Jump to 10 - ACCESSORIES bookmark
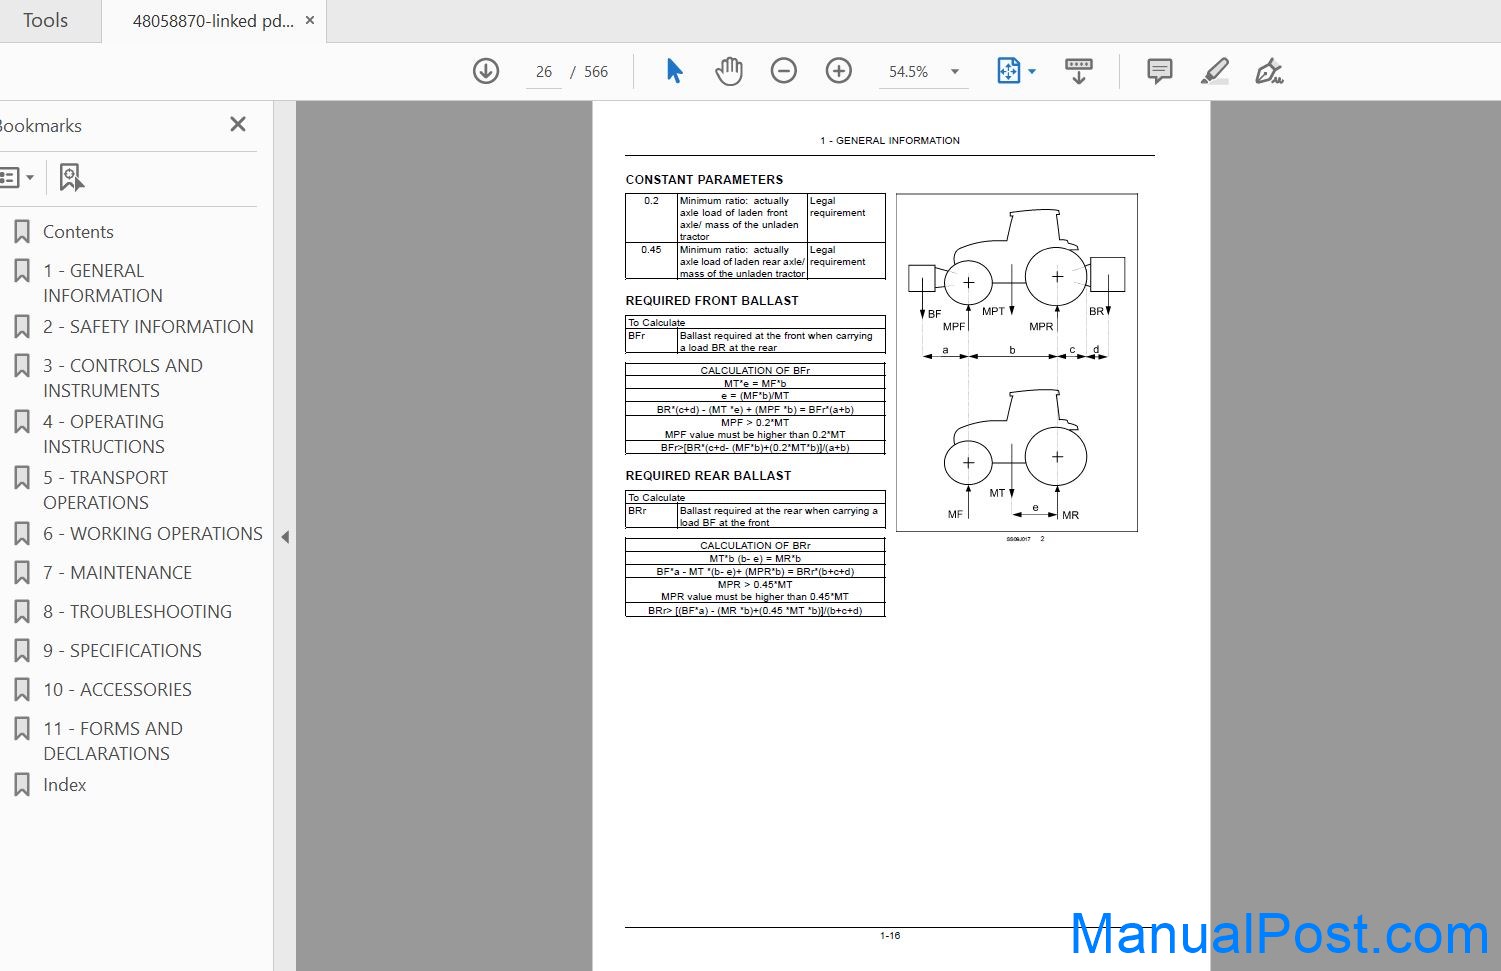 point(118,690)
